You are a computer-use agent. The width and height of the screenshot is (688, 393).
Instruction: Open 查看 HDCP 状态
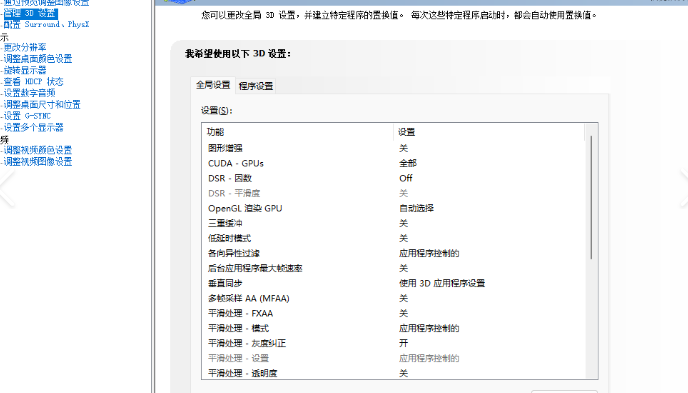click(x=33, y=82)
